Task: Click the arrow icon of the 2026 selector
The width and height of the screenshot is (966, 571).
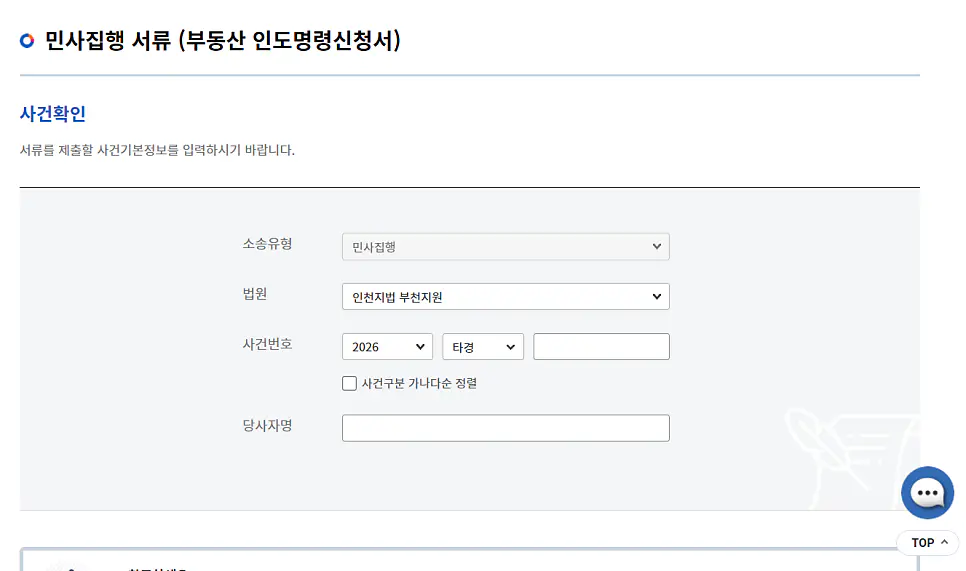Action: pos(420,347)
